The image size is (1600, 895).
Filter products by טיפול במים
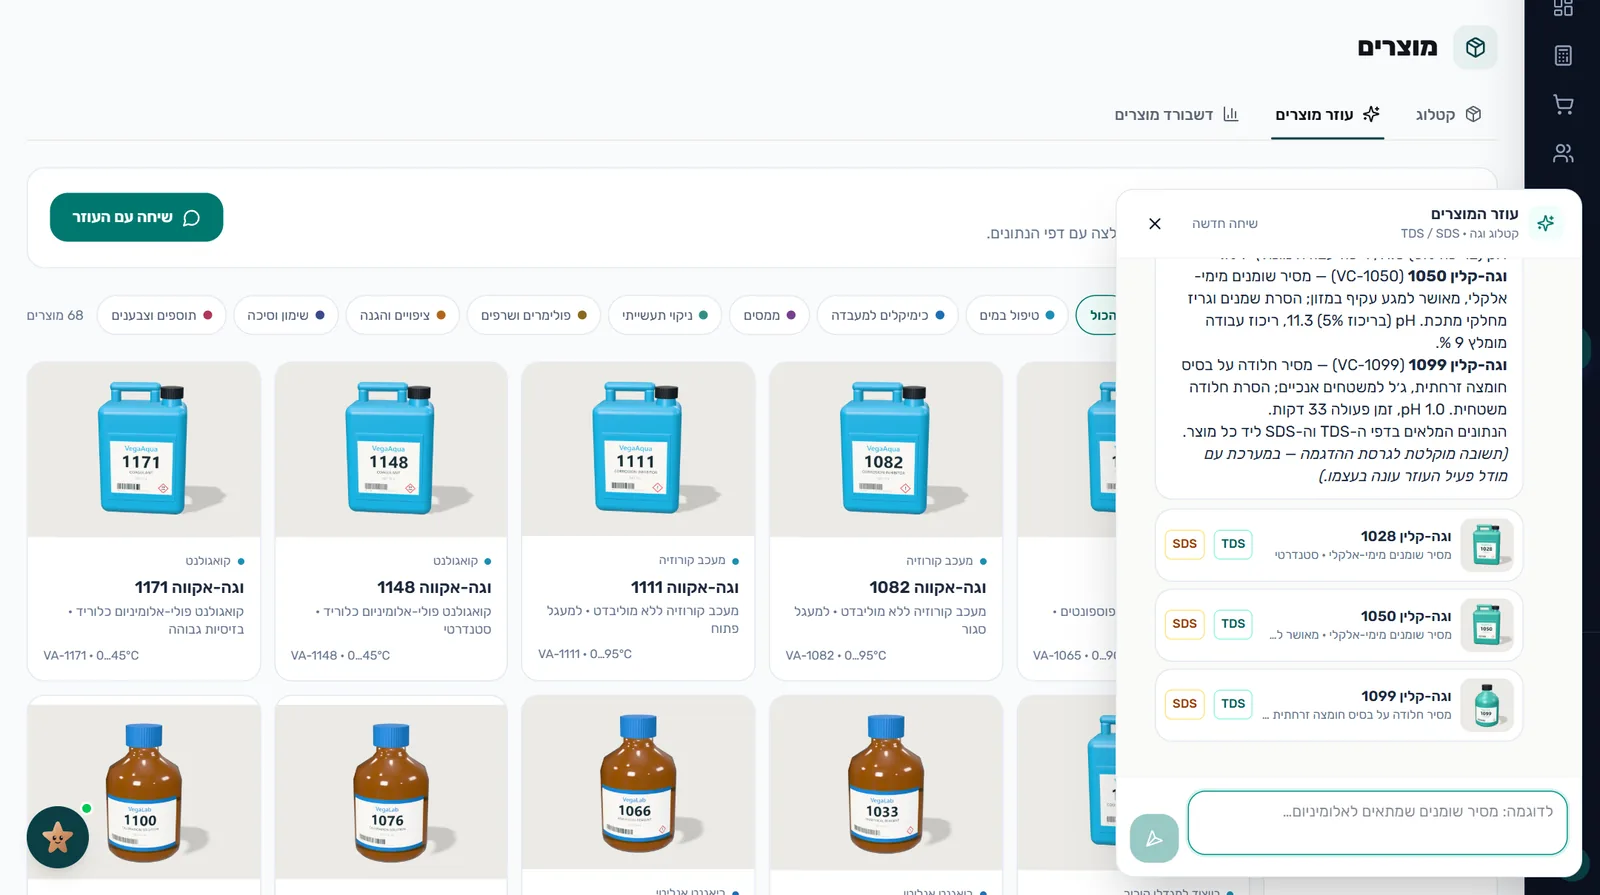click(1017, 315)
